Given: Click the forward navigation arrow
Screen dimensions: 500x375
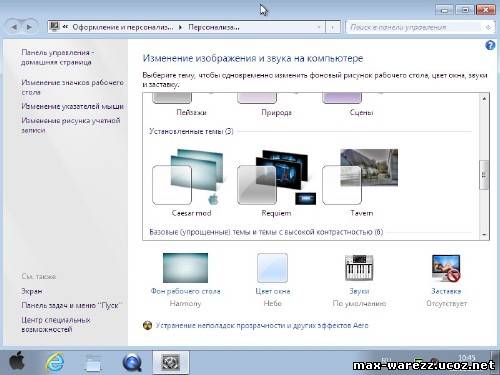Looking at the screenshot, I should [x=29, y=27].
